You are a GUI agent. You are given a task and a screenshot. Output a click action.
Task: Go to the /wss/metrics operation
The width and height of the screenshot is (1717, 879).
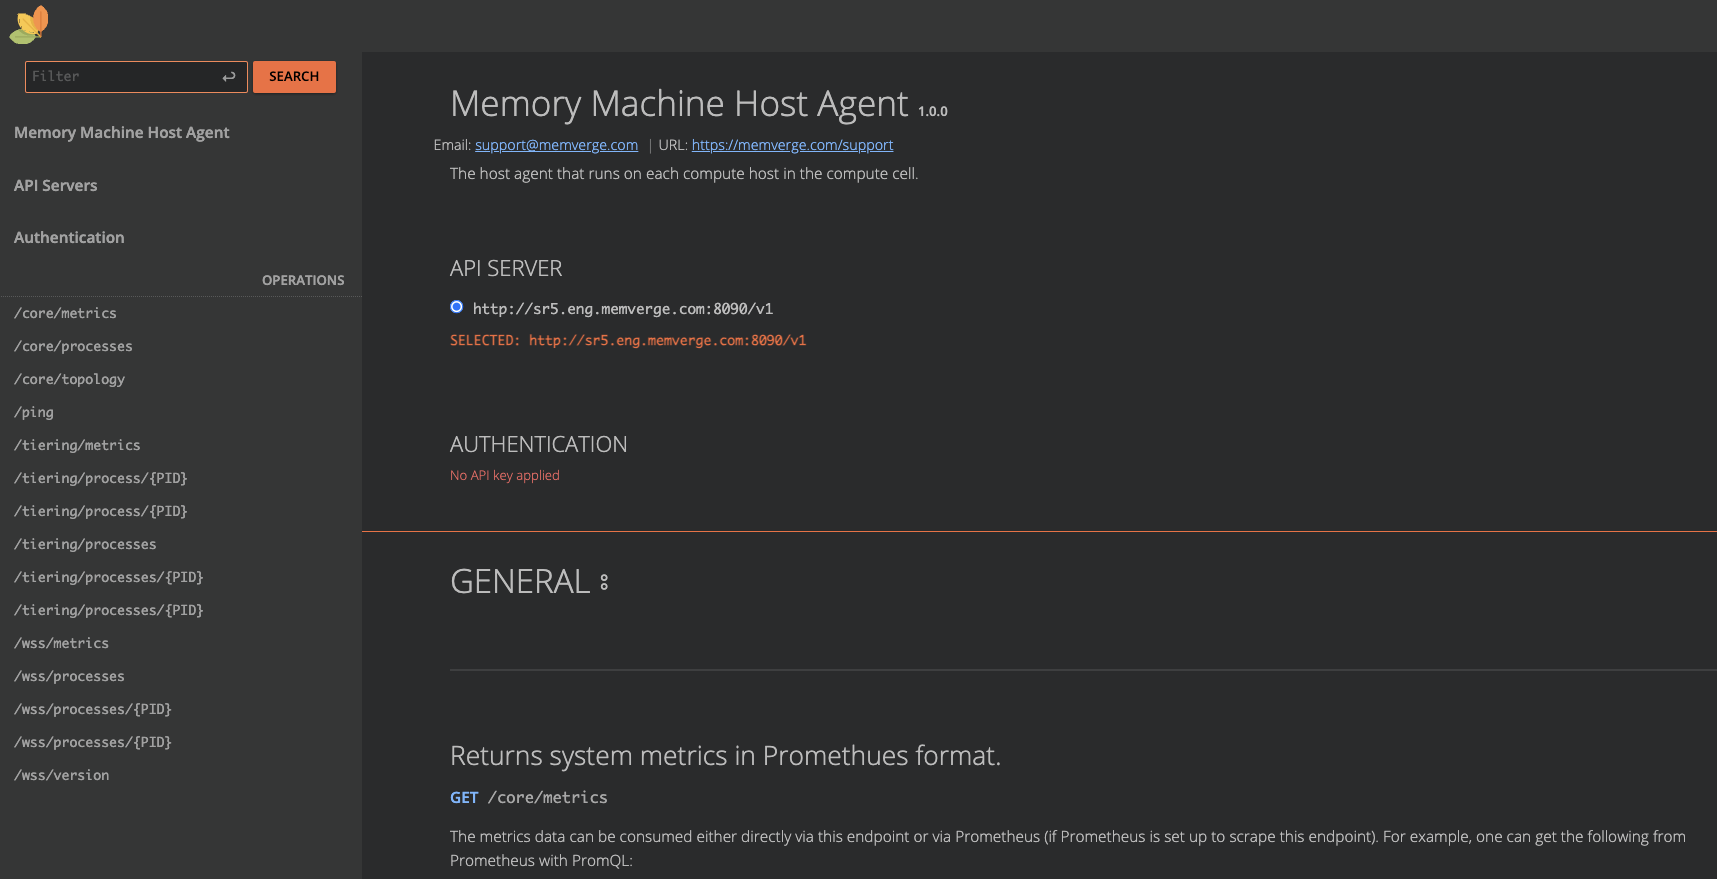tap(61, 643)
